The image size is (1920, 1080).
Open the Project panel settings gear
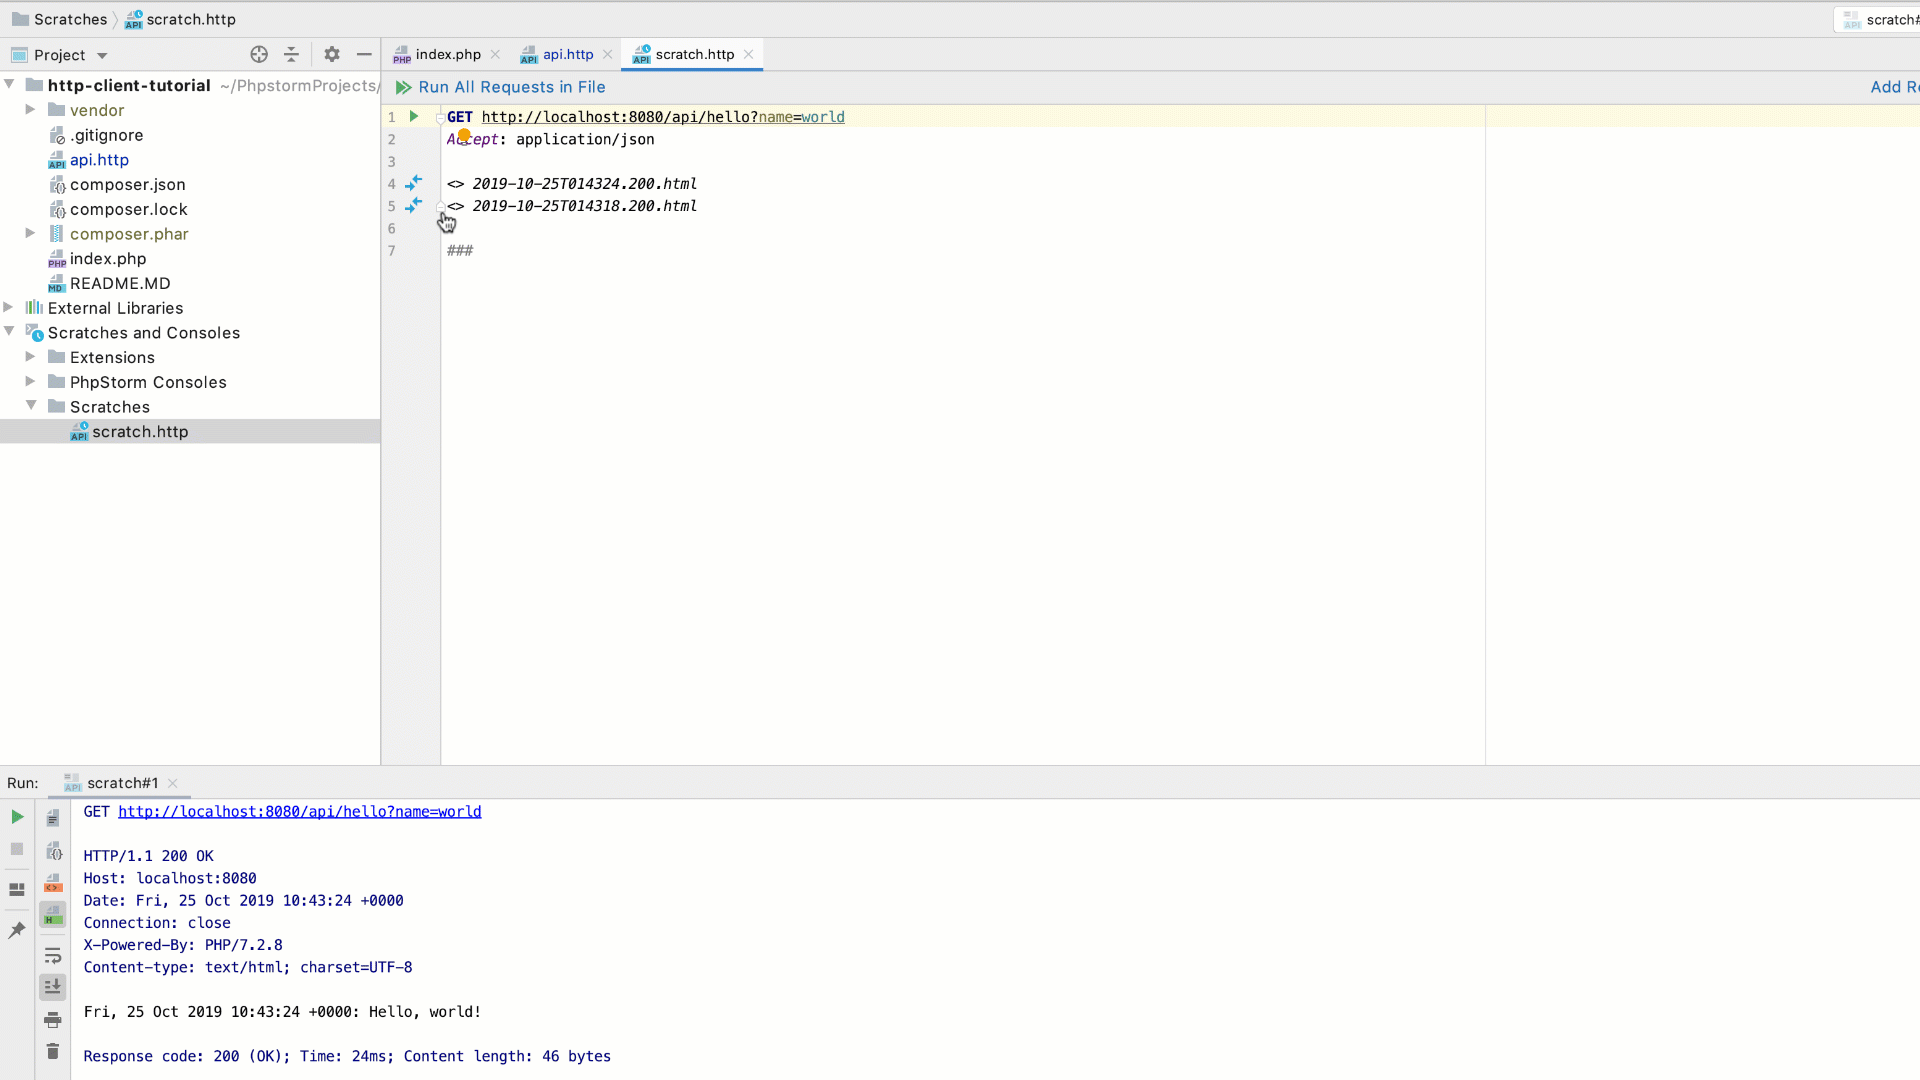coord(331,55)
